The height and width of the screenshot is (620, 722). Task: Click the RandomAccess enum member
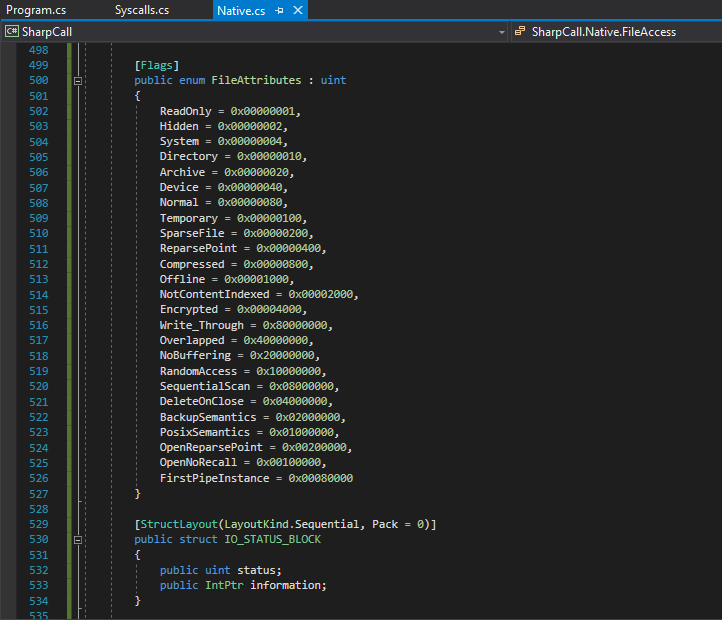tap(198, 371)
